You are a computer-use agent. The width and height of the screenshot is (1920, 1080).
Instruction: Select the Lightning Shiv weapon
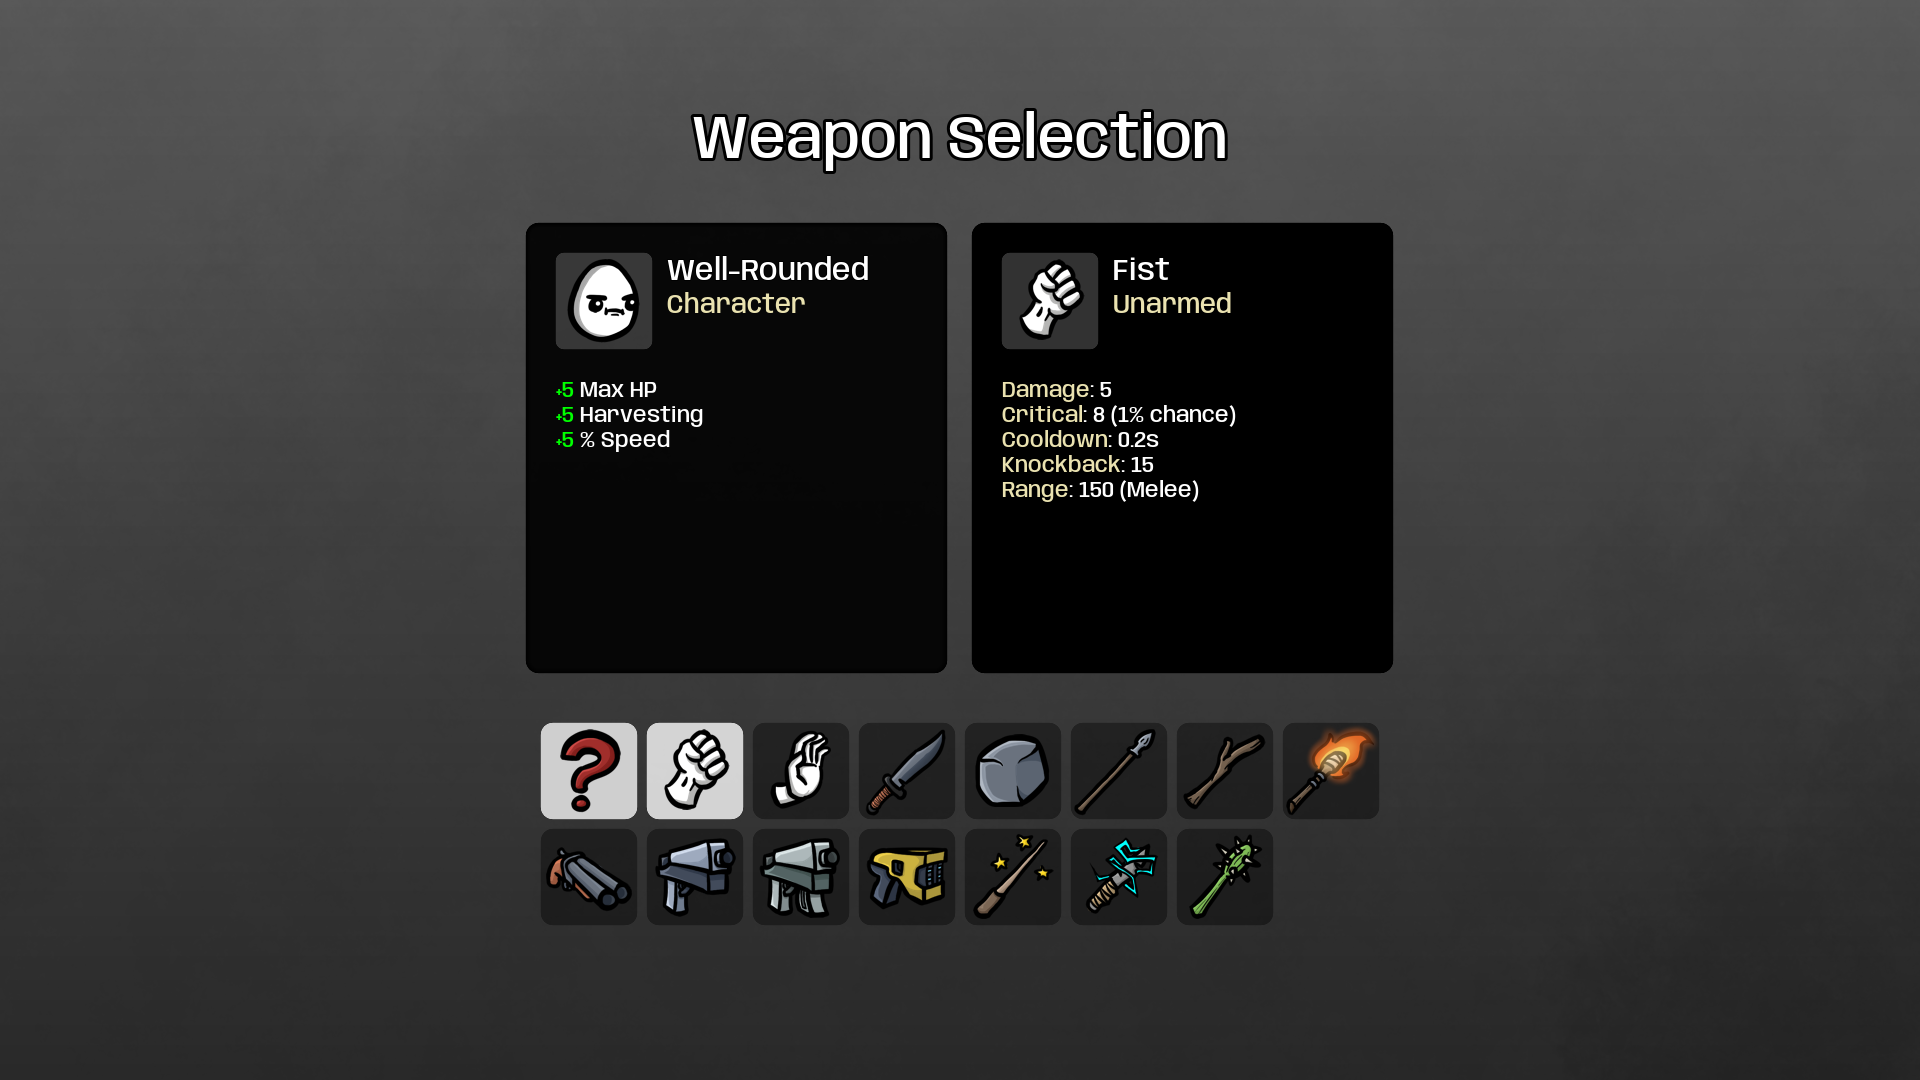tap(1119, 877)
